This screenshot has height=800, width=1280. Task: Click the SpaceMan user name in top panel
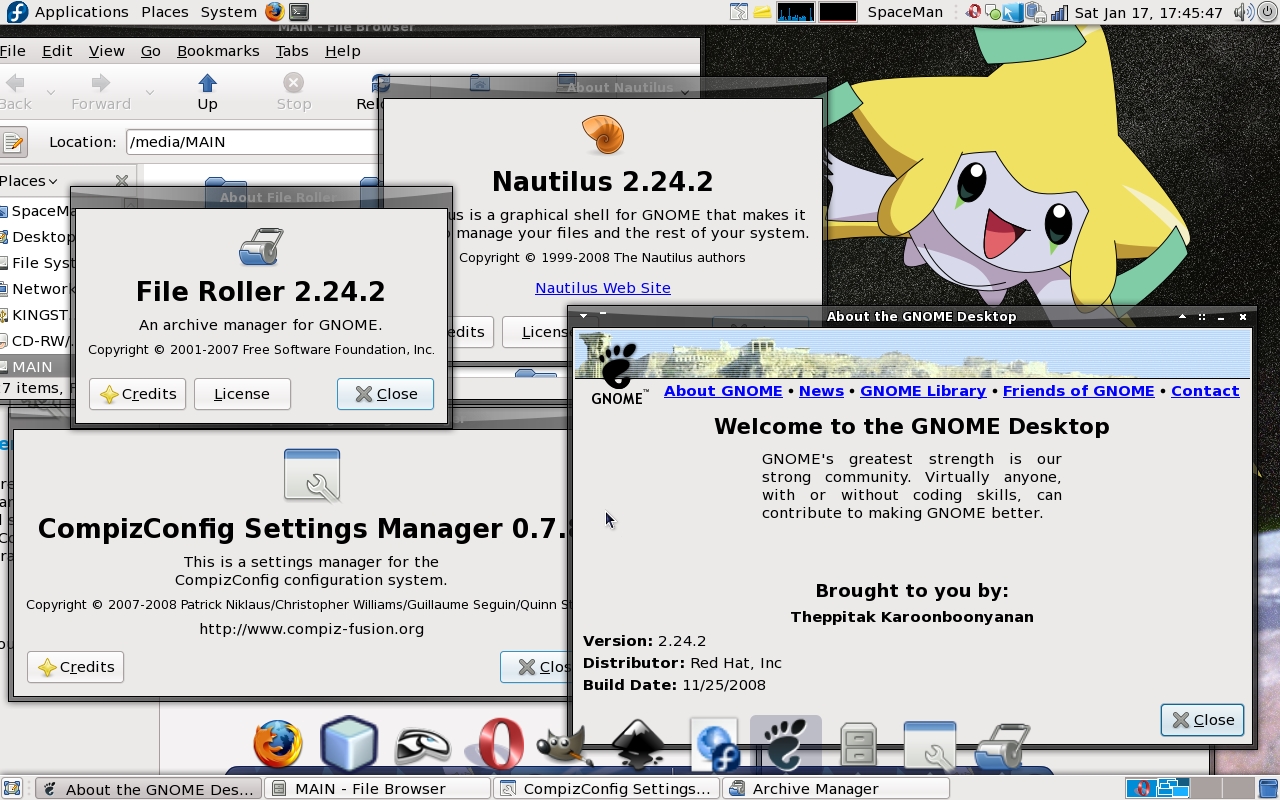(905, 12)
